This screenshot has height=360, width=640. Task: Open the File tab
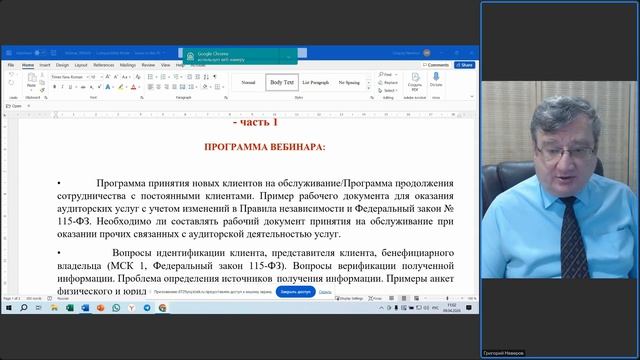tap(11, 65)
